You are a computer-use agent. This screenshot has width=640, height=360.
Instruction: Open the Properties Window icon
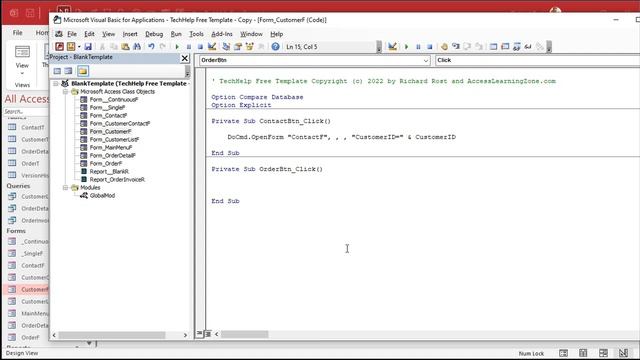(x=238, y=47)
